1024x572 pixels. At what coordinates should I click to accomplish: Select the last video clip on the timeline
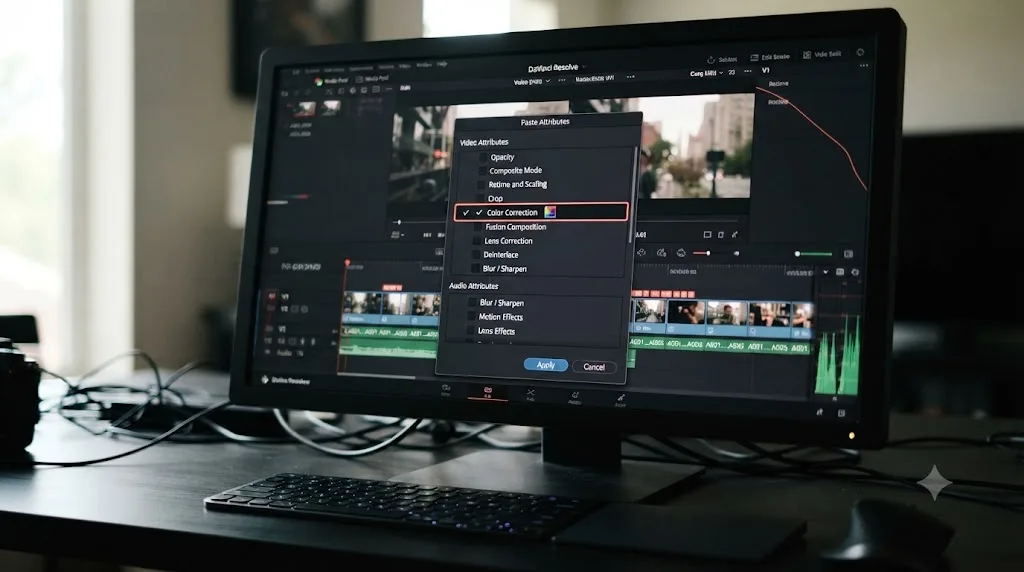802,320
